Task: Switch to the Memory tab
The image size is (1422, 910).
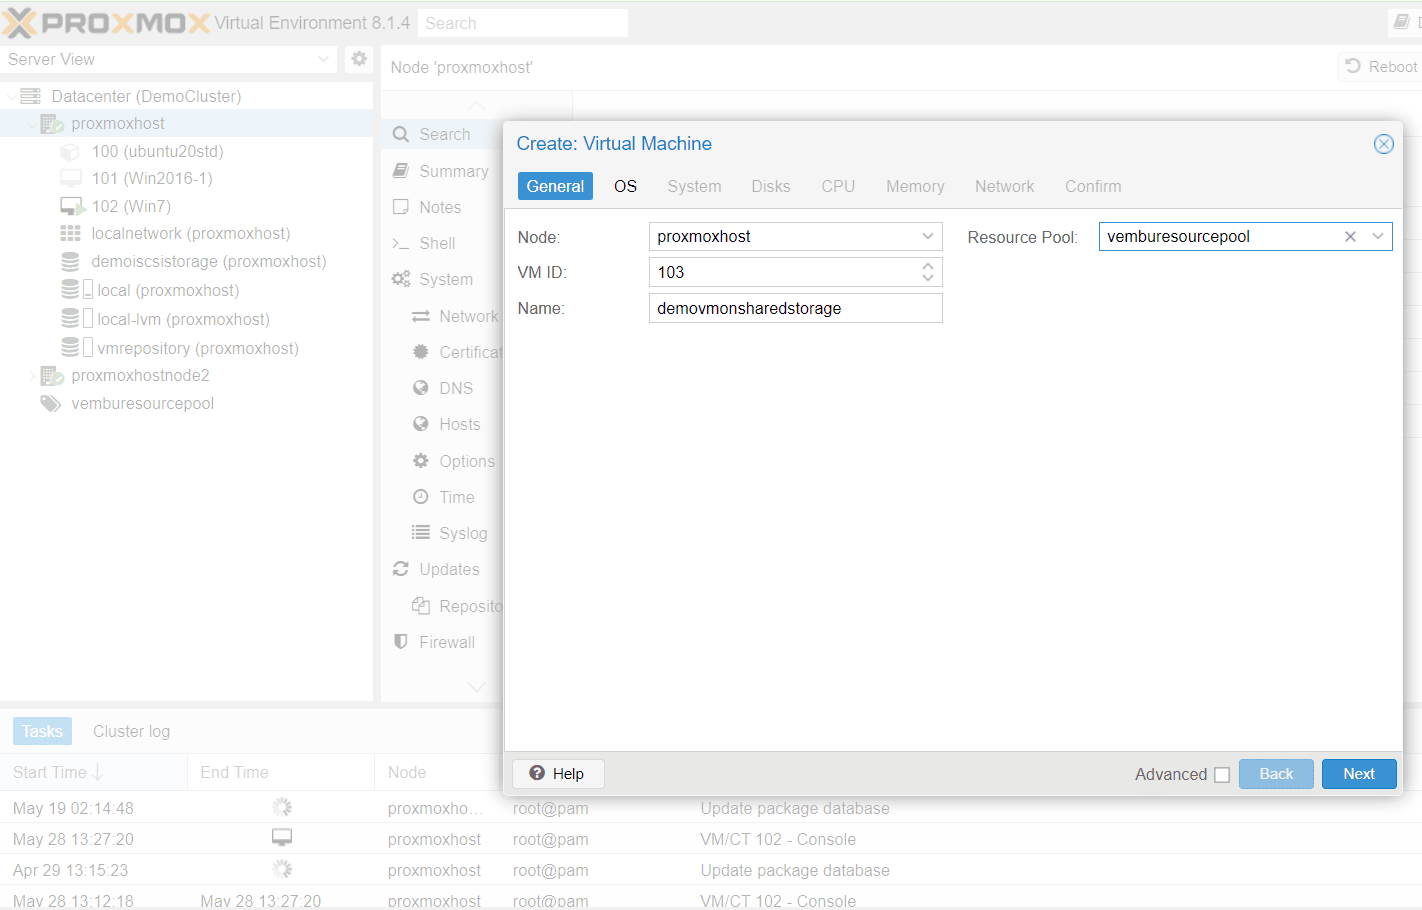Action: coord(915,186)
